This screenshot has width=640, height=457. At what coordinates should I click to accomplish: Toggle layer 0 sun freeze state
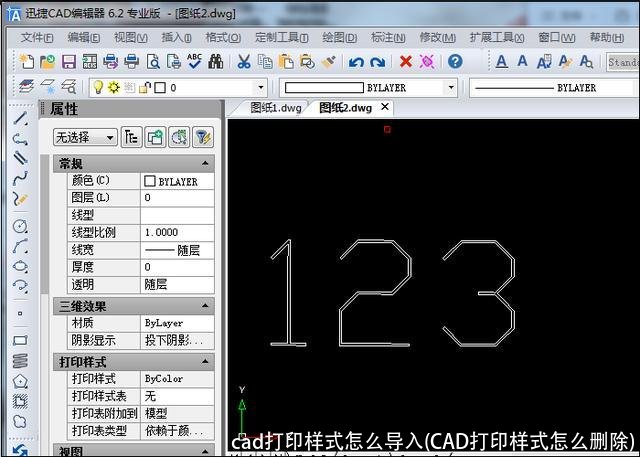click(x=114, y=87)
